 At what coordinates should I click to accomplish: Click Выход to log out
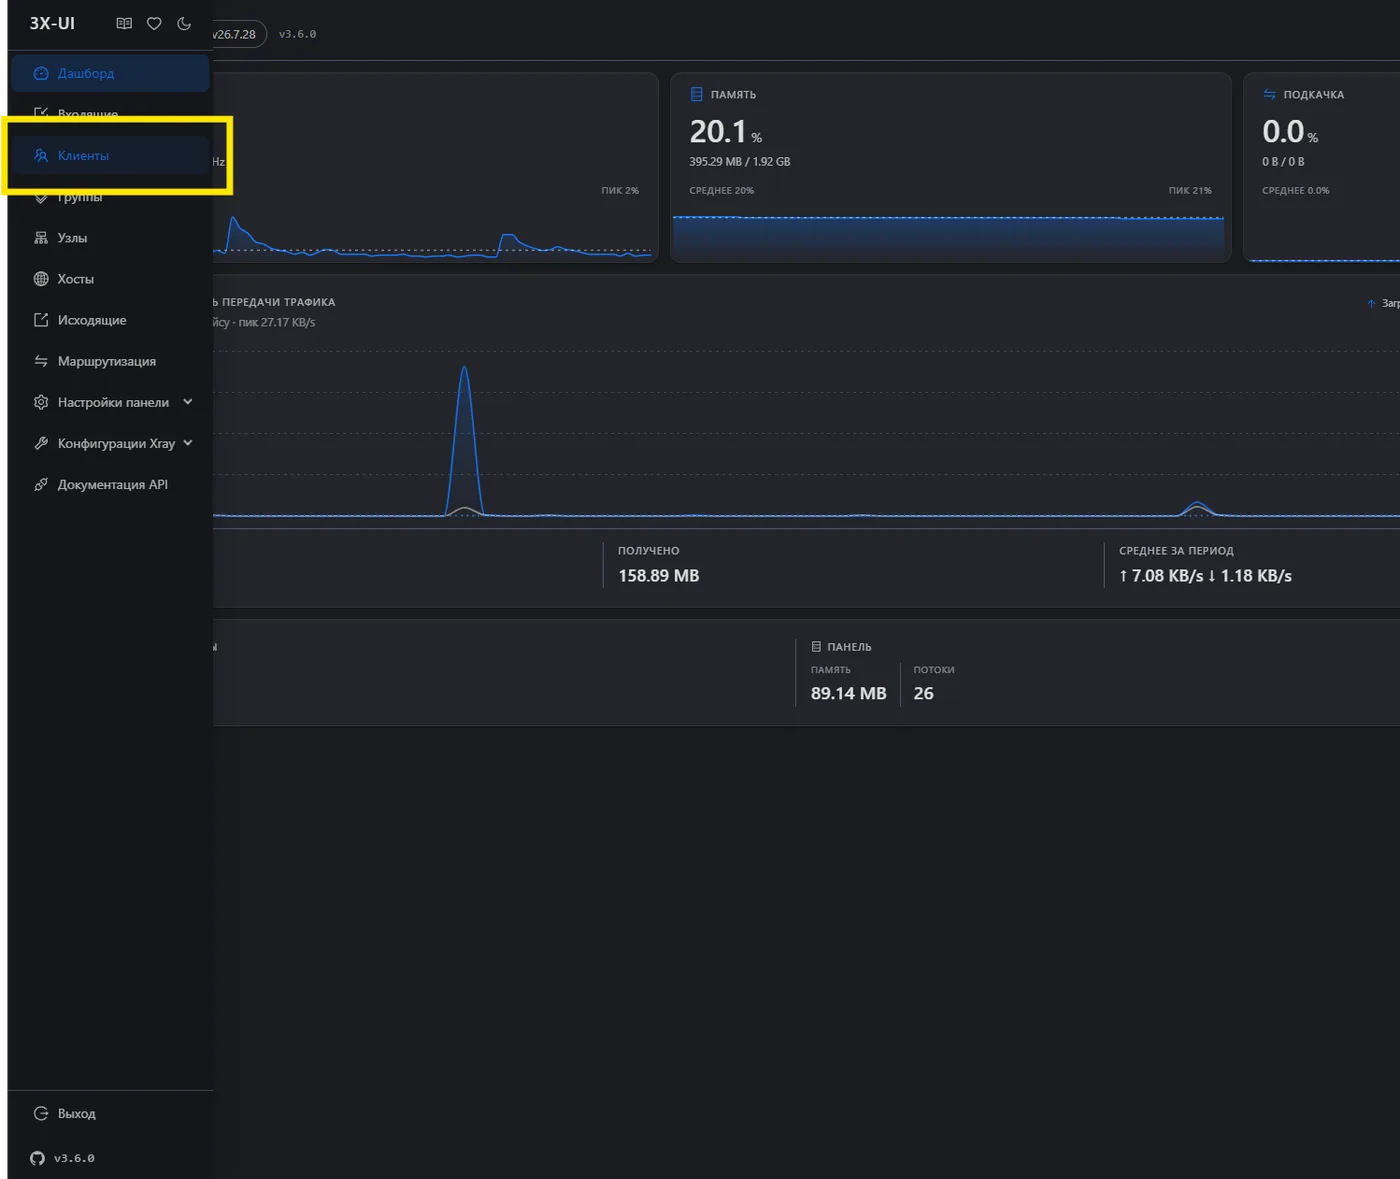110,1113
